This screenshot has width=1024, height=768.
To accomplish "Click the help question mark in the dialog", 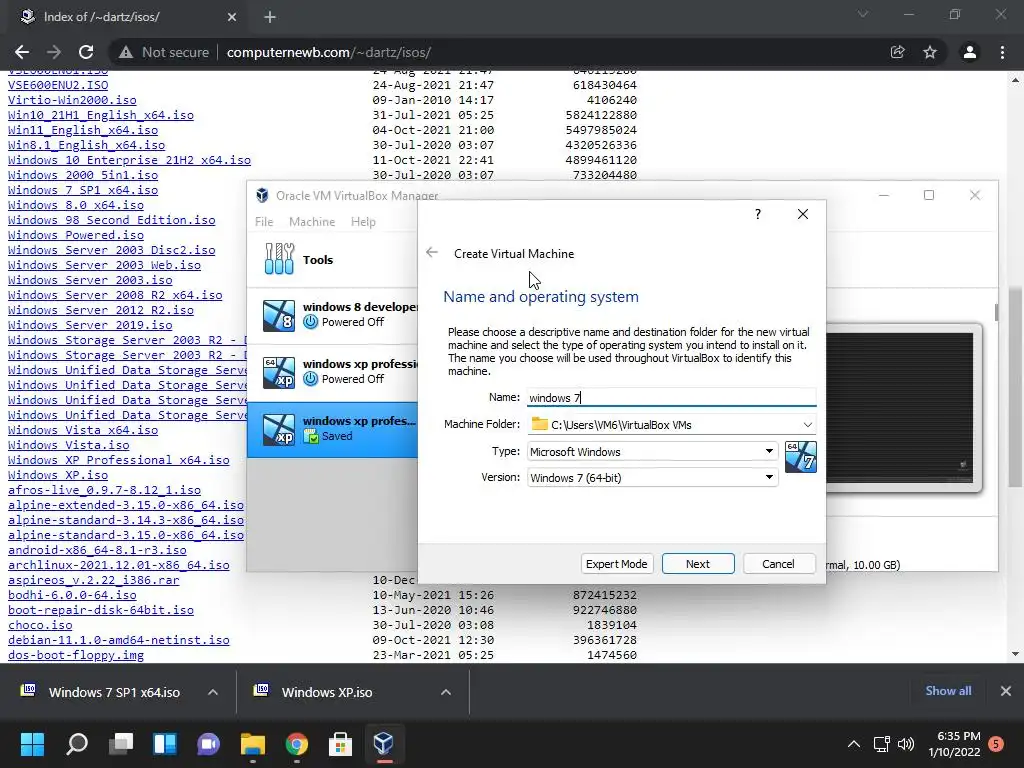I will [x=758, y=214].
